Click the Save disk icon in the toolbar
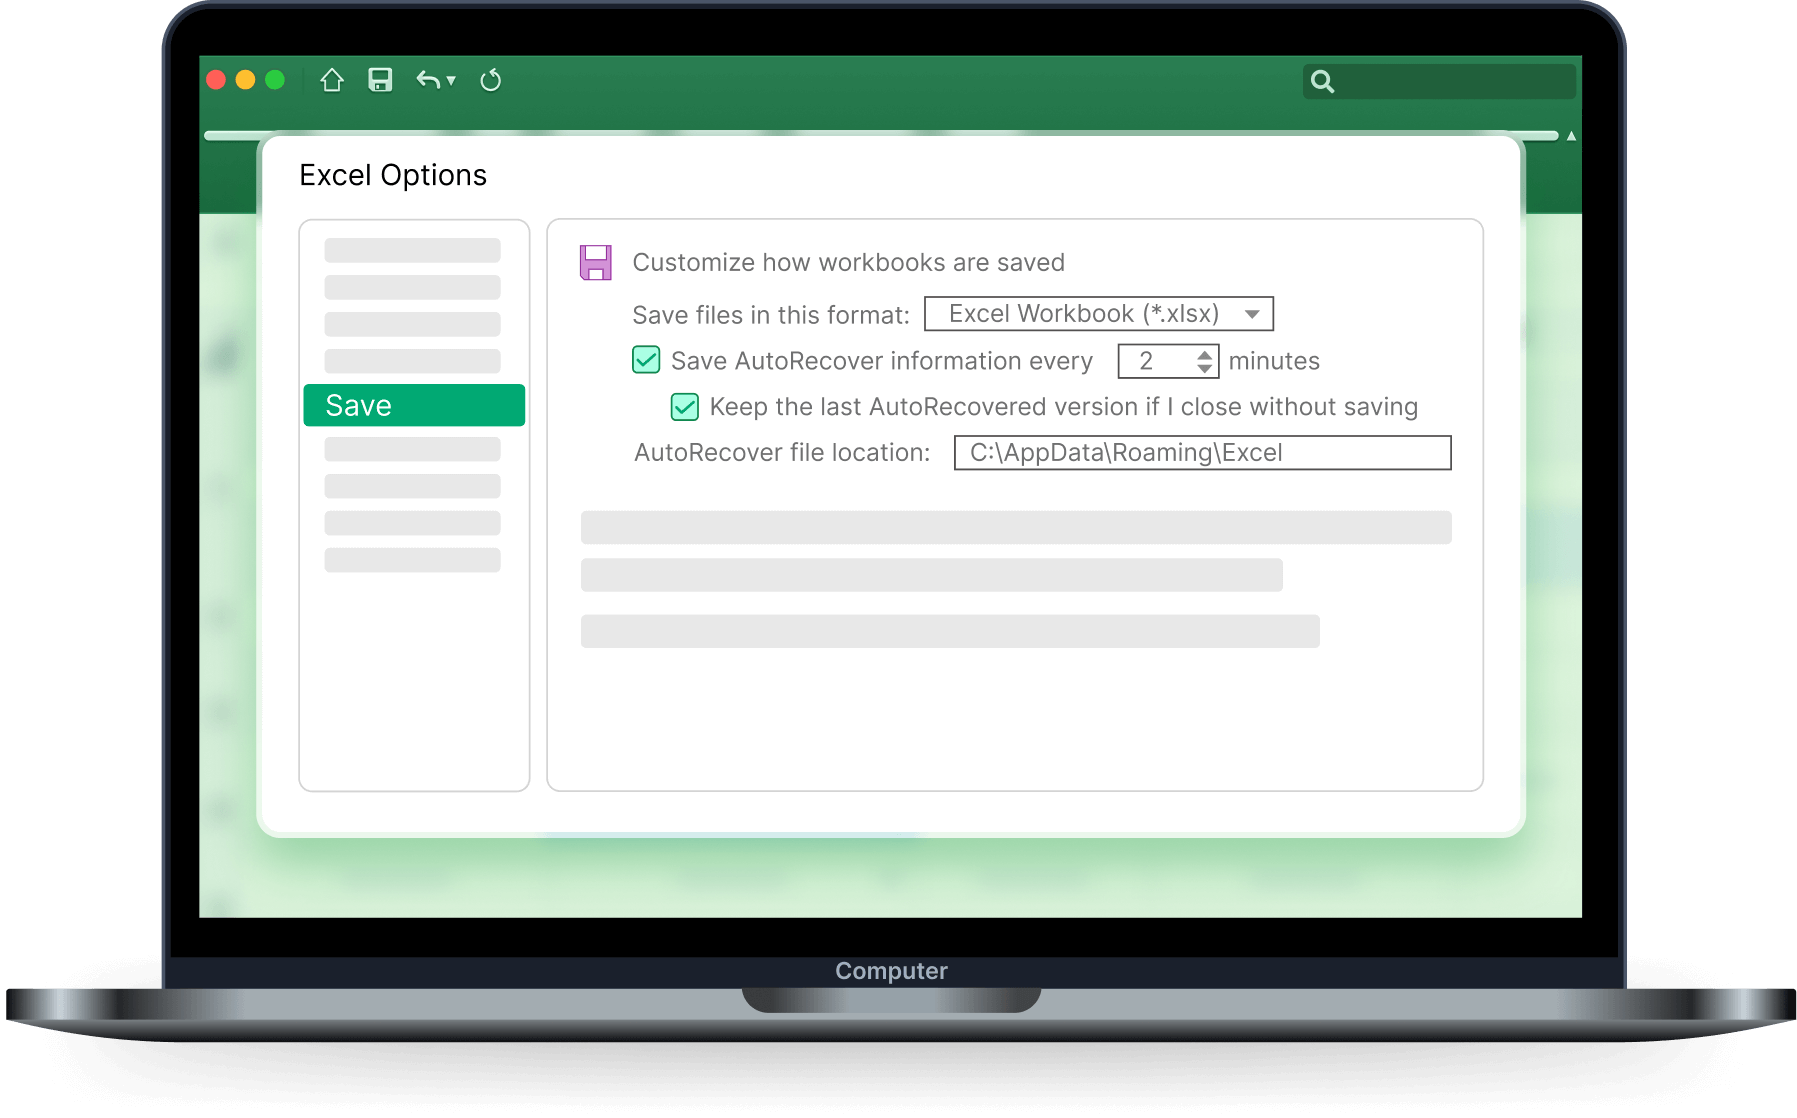This screenshot has height=1118, width=1797. click(379, 79)
